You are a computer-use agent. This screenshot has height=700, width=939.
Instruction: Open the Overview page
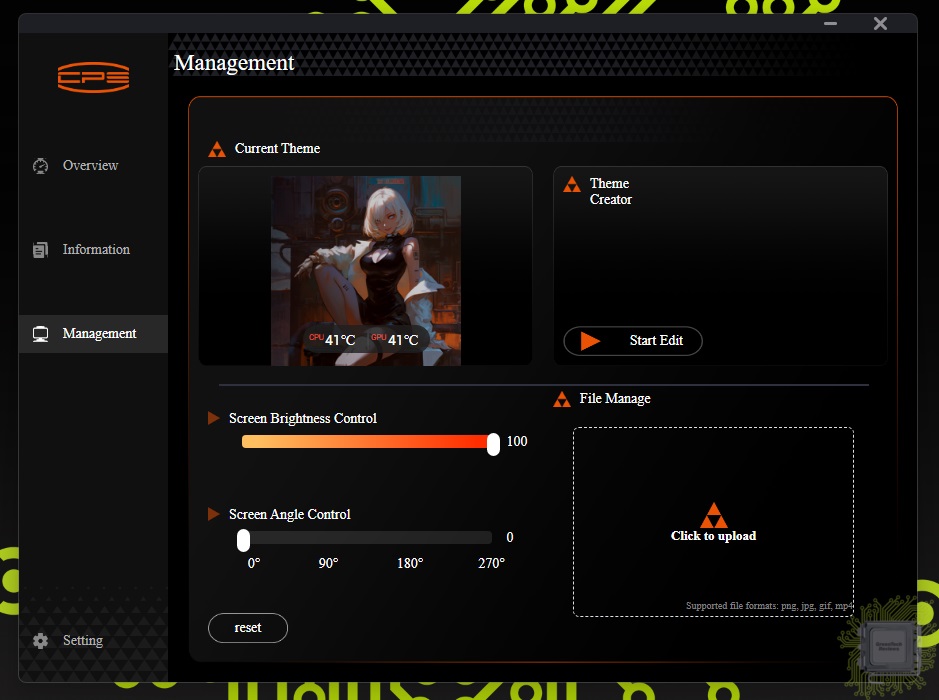(93, 166)
